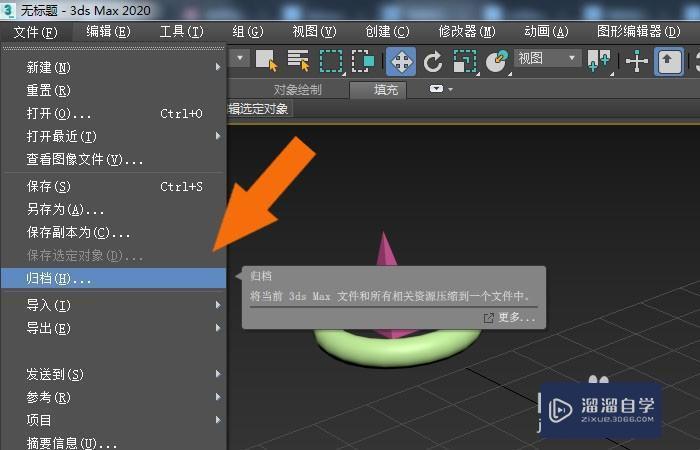The image size is (700, 450).
Task: Open the 文件(F) menu
Action: [36, 32]
